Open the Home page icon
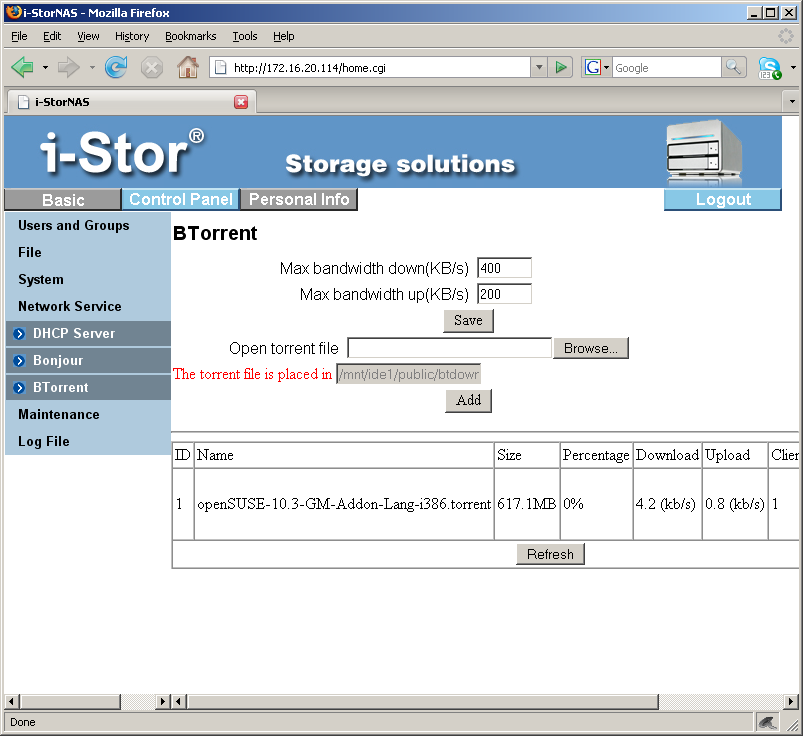The image size is (803, 736). click(x=188, y=67)
